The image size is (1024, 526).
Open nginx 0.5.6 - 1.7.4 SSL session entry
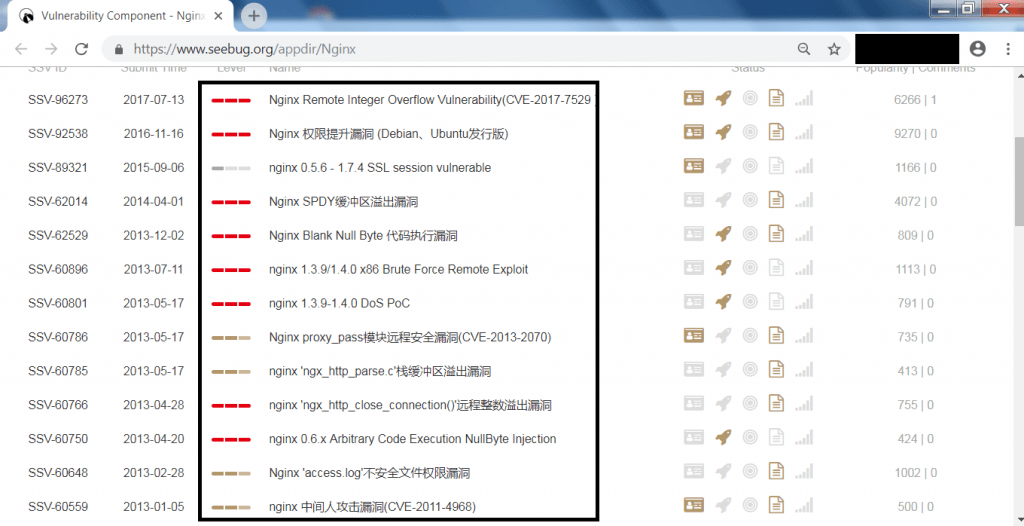[x=379, y=168]
